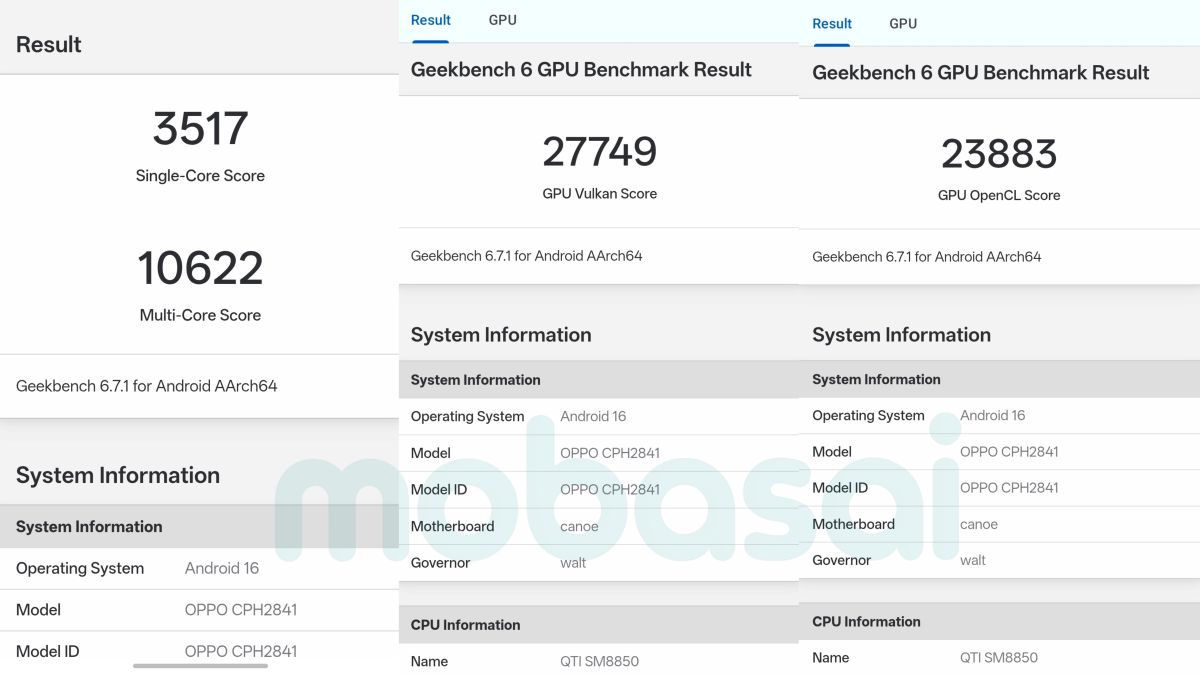
Task: Select Geekbench 6.7.1 version text in CPU panel
Action: [x=146, y=386]
